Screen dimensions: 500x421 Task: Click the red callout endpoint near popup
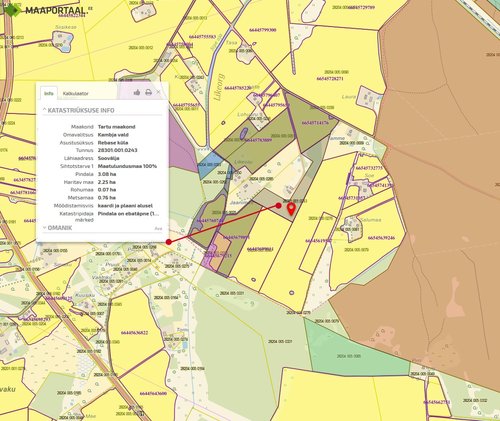coord(169,242)
